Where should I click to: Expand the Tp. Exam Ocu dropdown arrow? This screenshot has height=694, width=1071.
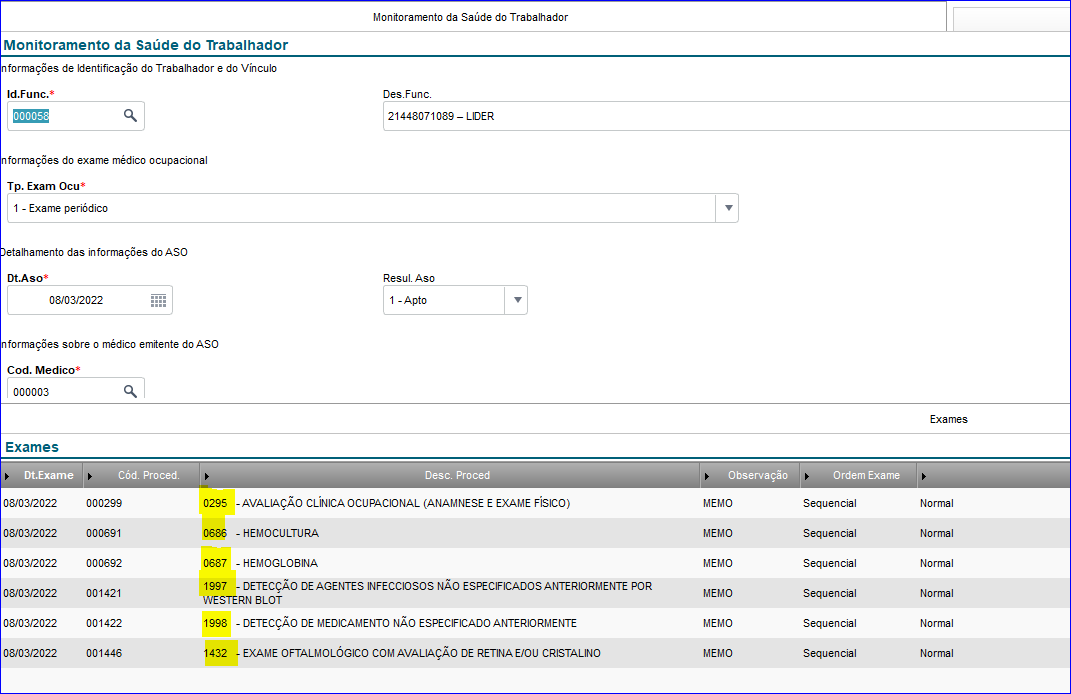coord(728,208)
